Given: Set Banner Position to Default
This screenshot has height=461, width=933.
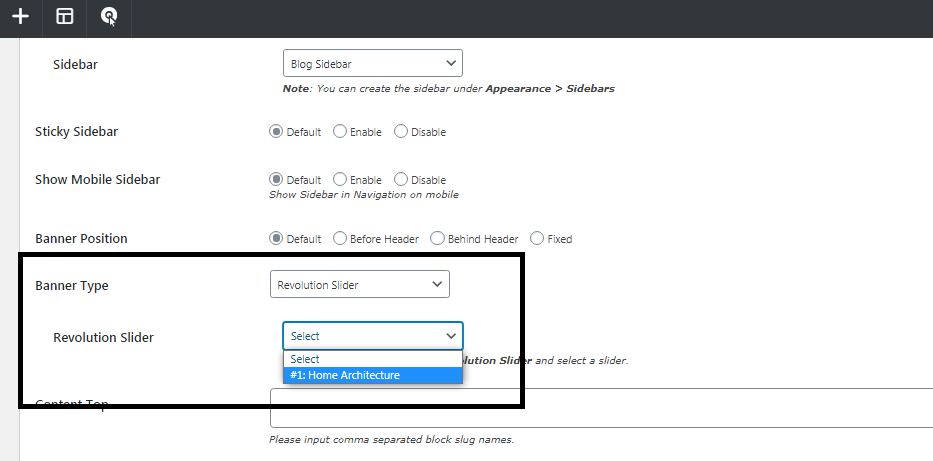Looking at the screenshot, I should coord(276,239).
